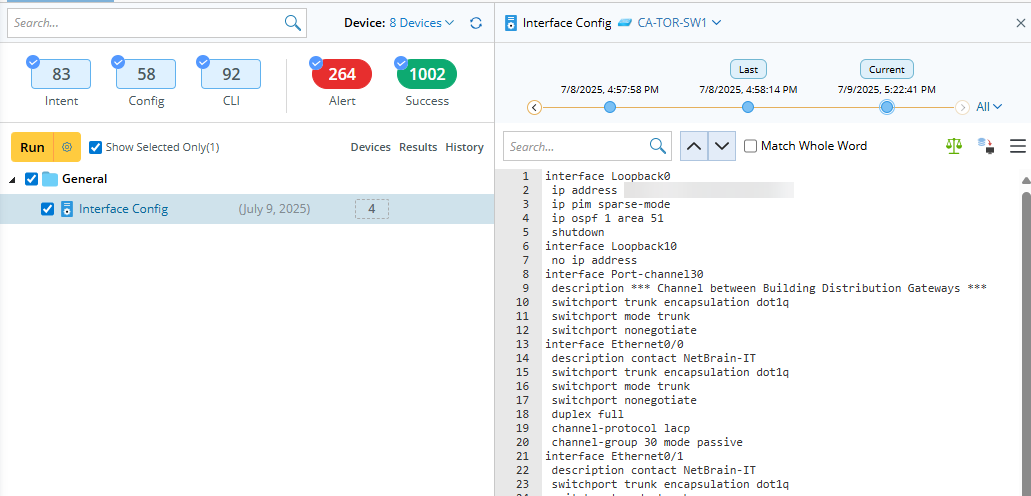Click line 5 'shutdown' in config
The image size is (1031, 496).
578,232
